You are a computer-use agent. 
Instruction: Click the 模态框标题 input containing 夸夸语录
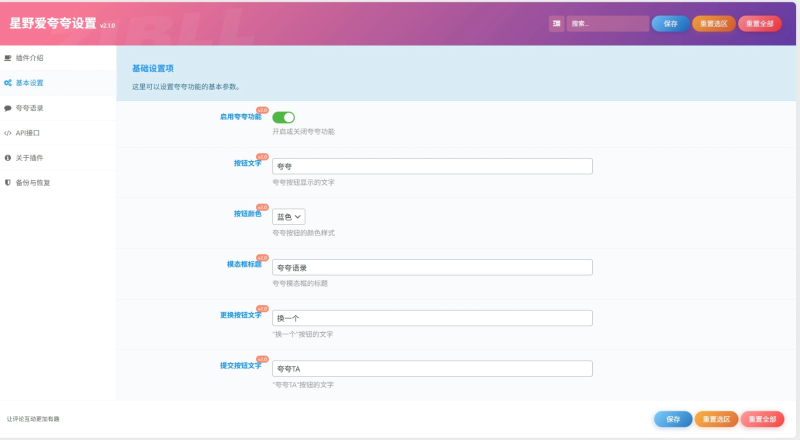432,267
